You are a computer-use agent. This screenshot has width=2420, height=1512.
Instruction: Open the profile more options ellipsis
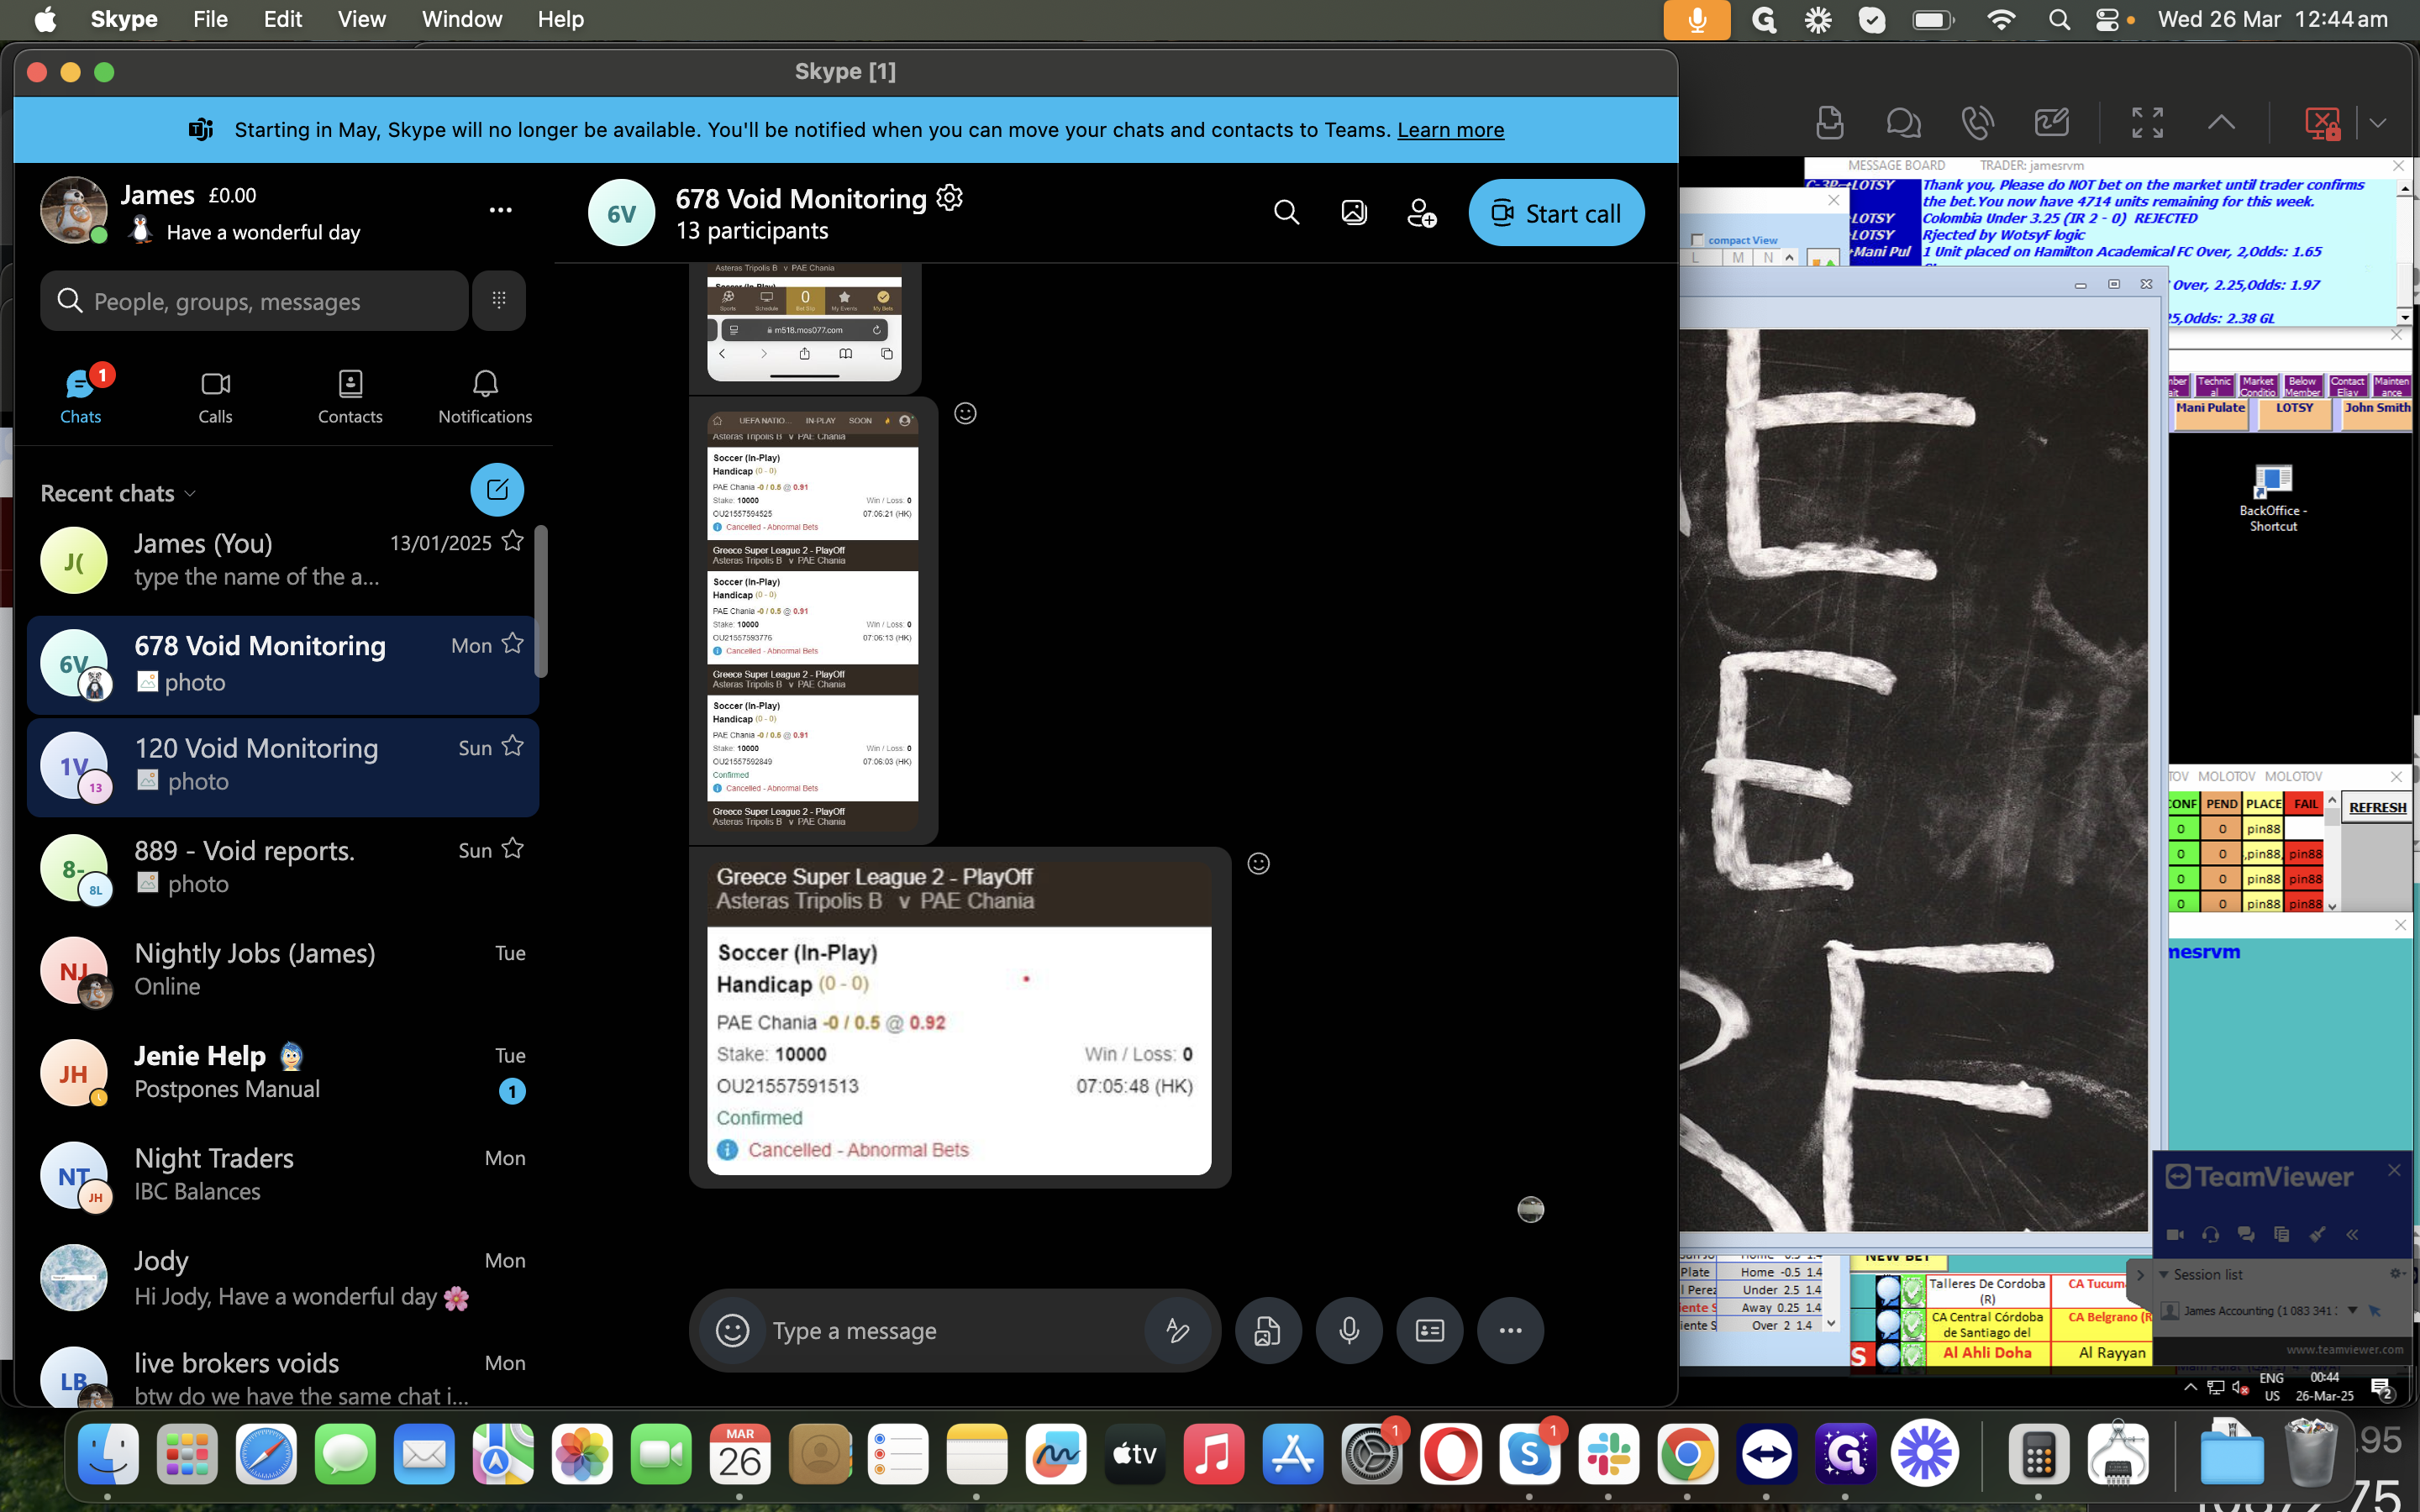click(x=500, y=210)
